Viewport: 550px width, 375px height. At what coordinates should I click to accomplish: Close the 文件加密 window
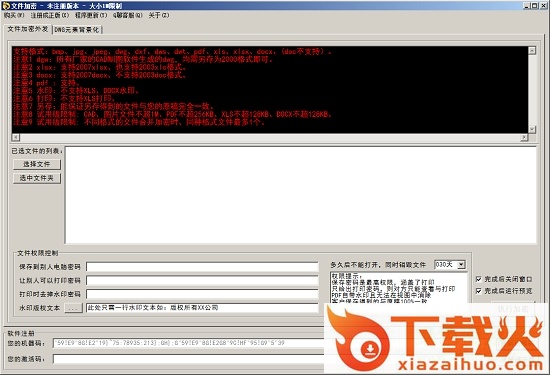click(543, 5)
